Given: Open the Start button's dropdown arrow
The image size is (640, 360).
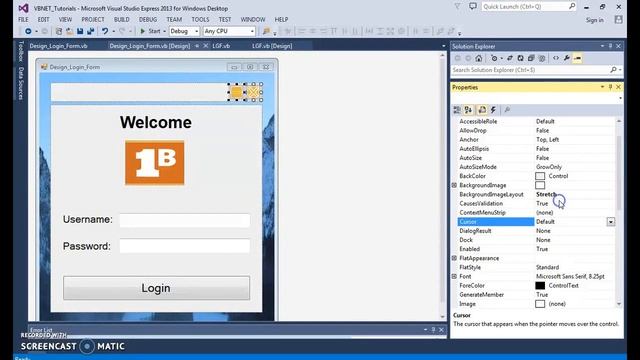Looking at the screenshot, I should pyautogui.click(x=164, y=31).
